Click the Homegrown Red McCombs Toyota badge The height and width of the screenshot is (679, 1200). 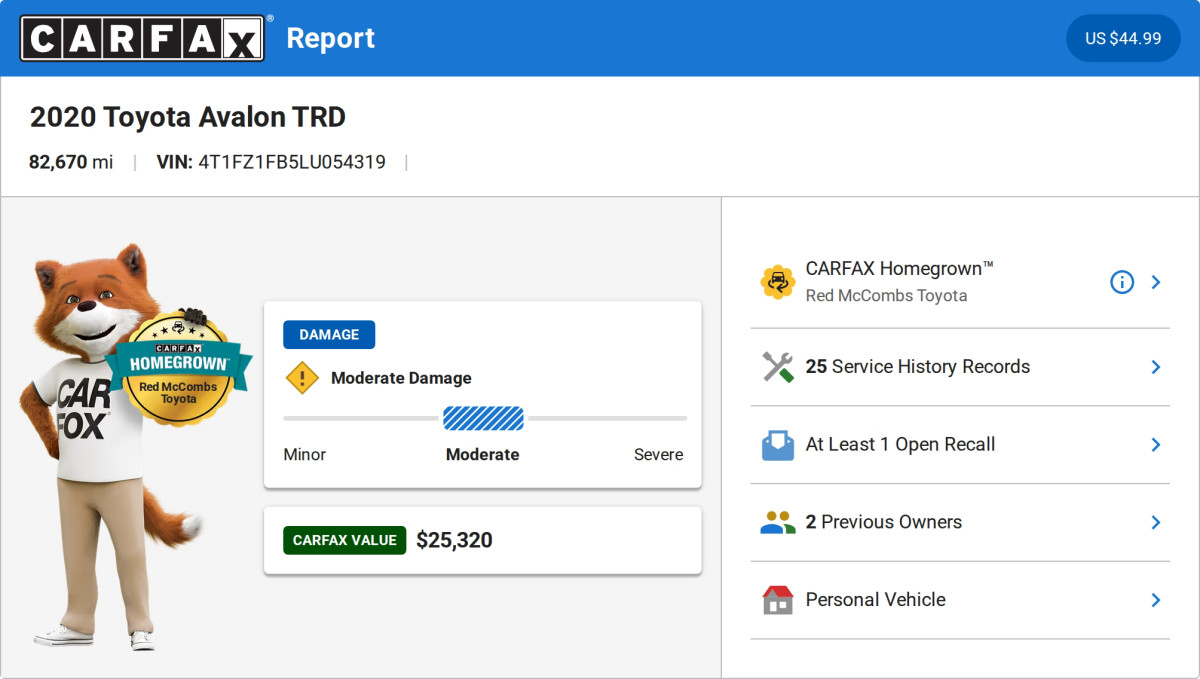pos(178,366)
